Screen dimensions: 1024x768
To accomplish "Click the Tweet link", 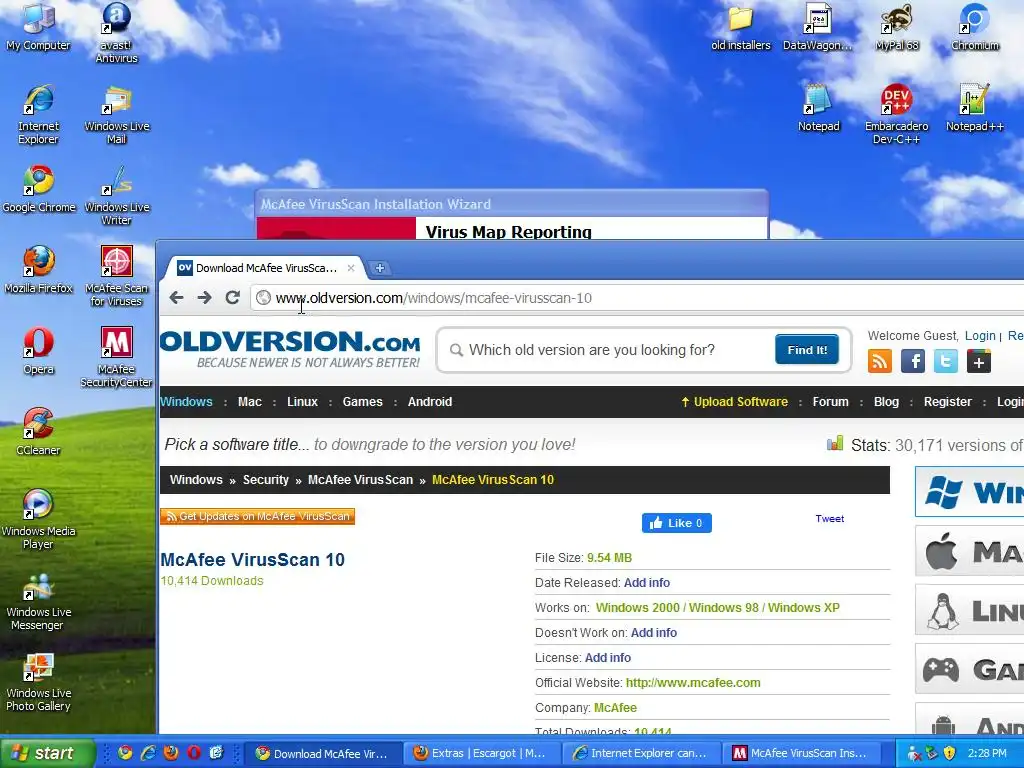I will pos(829,519).
